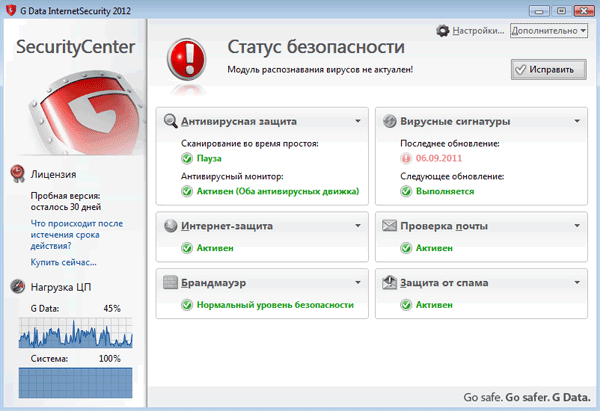Screen dimensions: 600x411
Task: Click the title bar G Data shield icon
Action: [11, 10]
